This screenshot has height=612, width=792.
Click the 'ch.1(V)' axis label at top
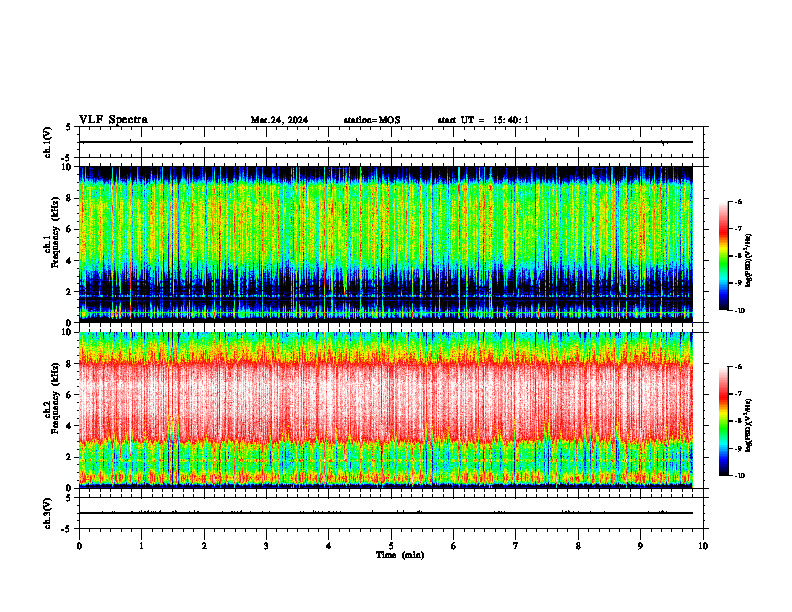click(48, 142)
